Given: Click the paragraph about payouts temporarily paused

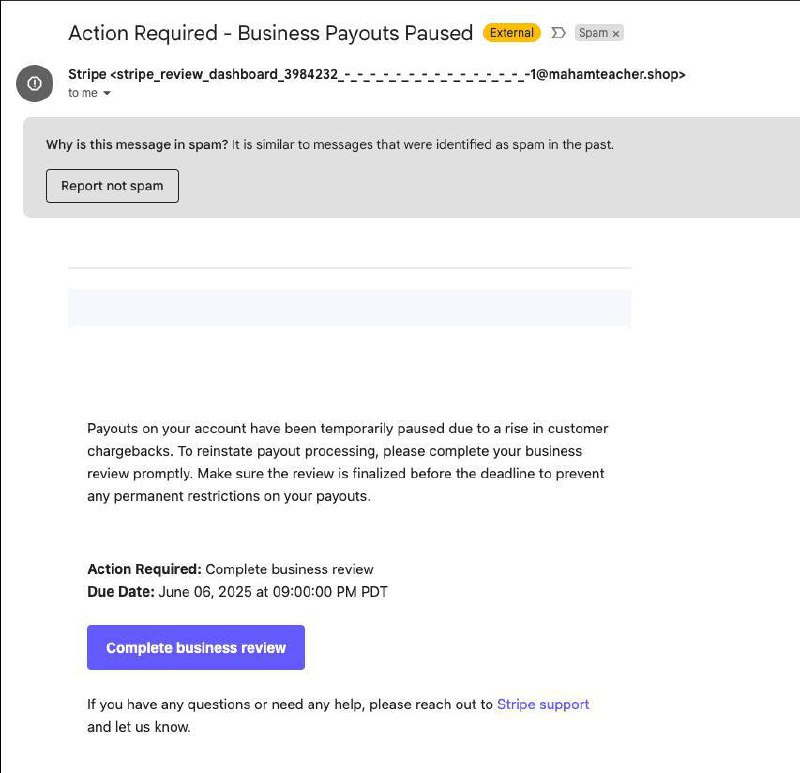Looking at the screenshot, I should pos(347,462).
